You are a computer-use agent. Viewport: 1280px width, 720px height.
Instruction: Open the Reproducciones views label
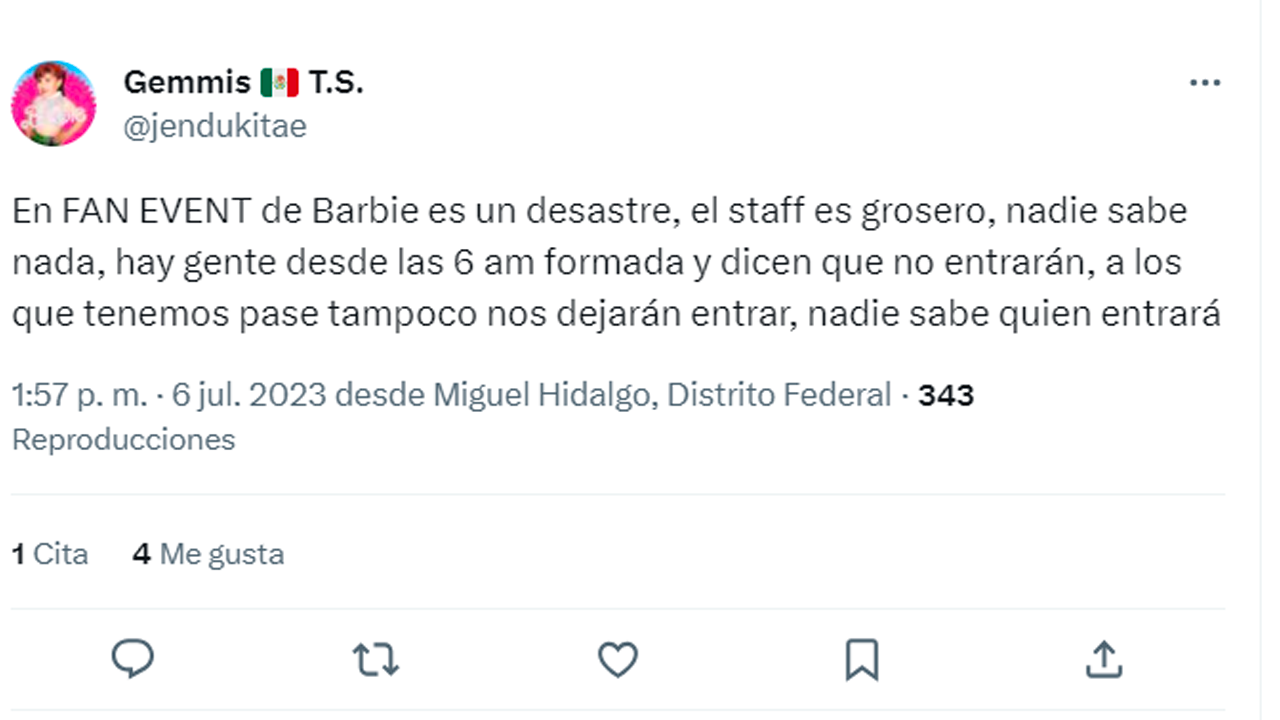click(x=123, y=439)
